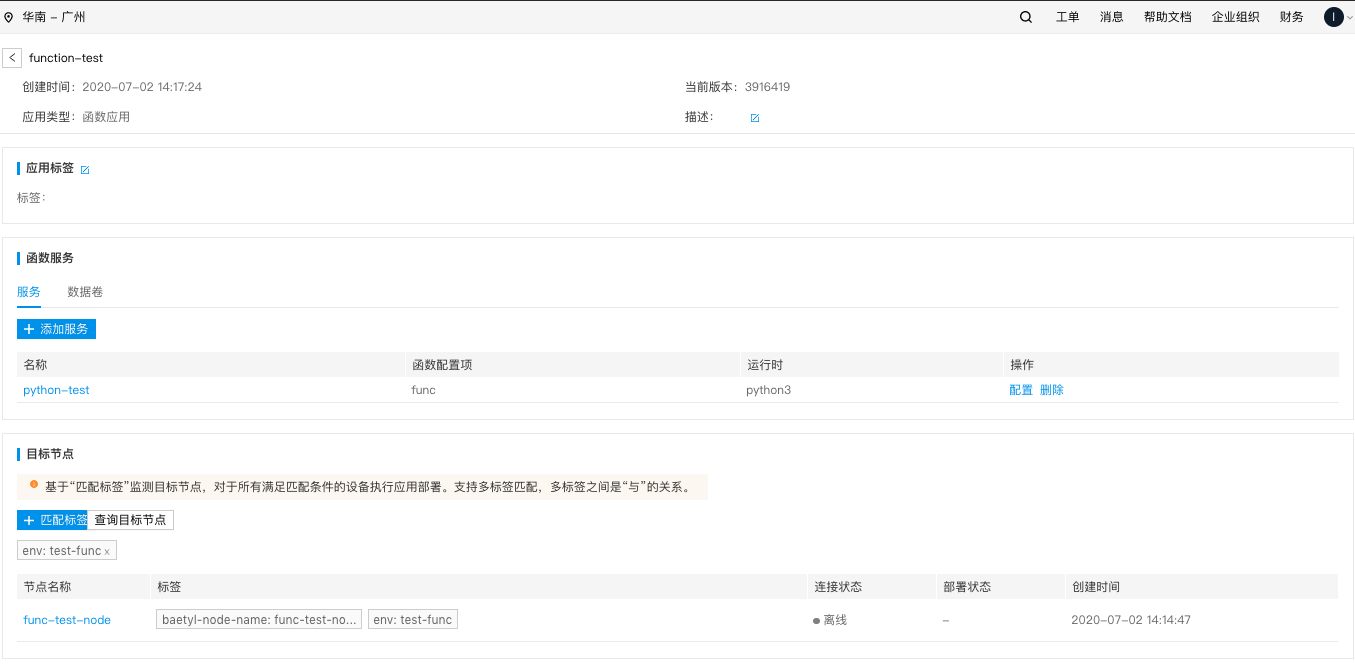
Task: Switch to the 数据卷 tab
Action: pyautogui.click(x=85, y=292)
